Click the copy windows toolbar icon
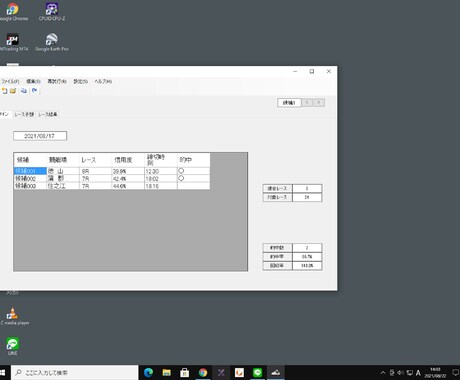Image resolution: width=460 pixels, height=380 pixels. tap(24, 91)
